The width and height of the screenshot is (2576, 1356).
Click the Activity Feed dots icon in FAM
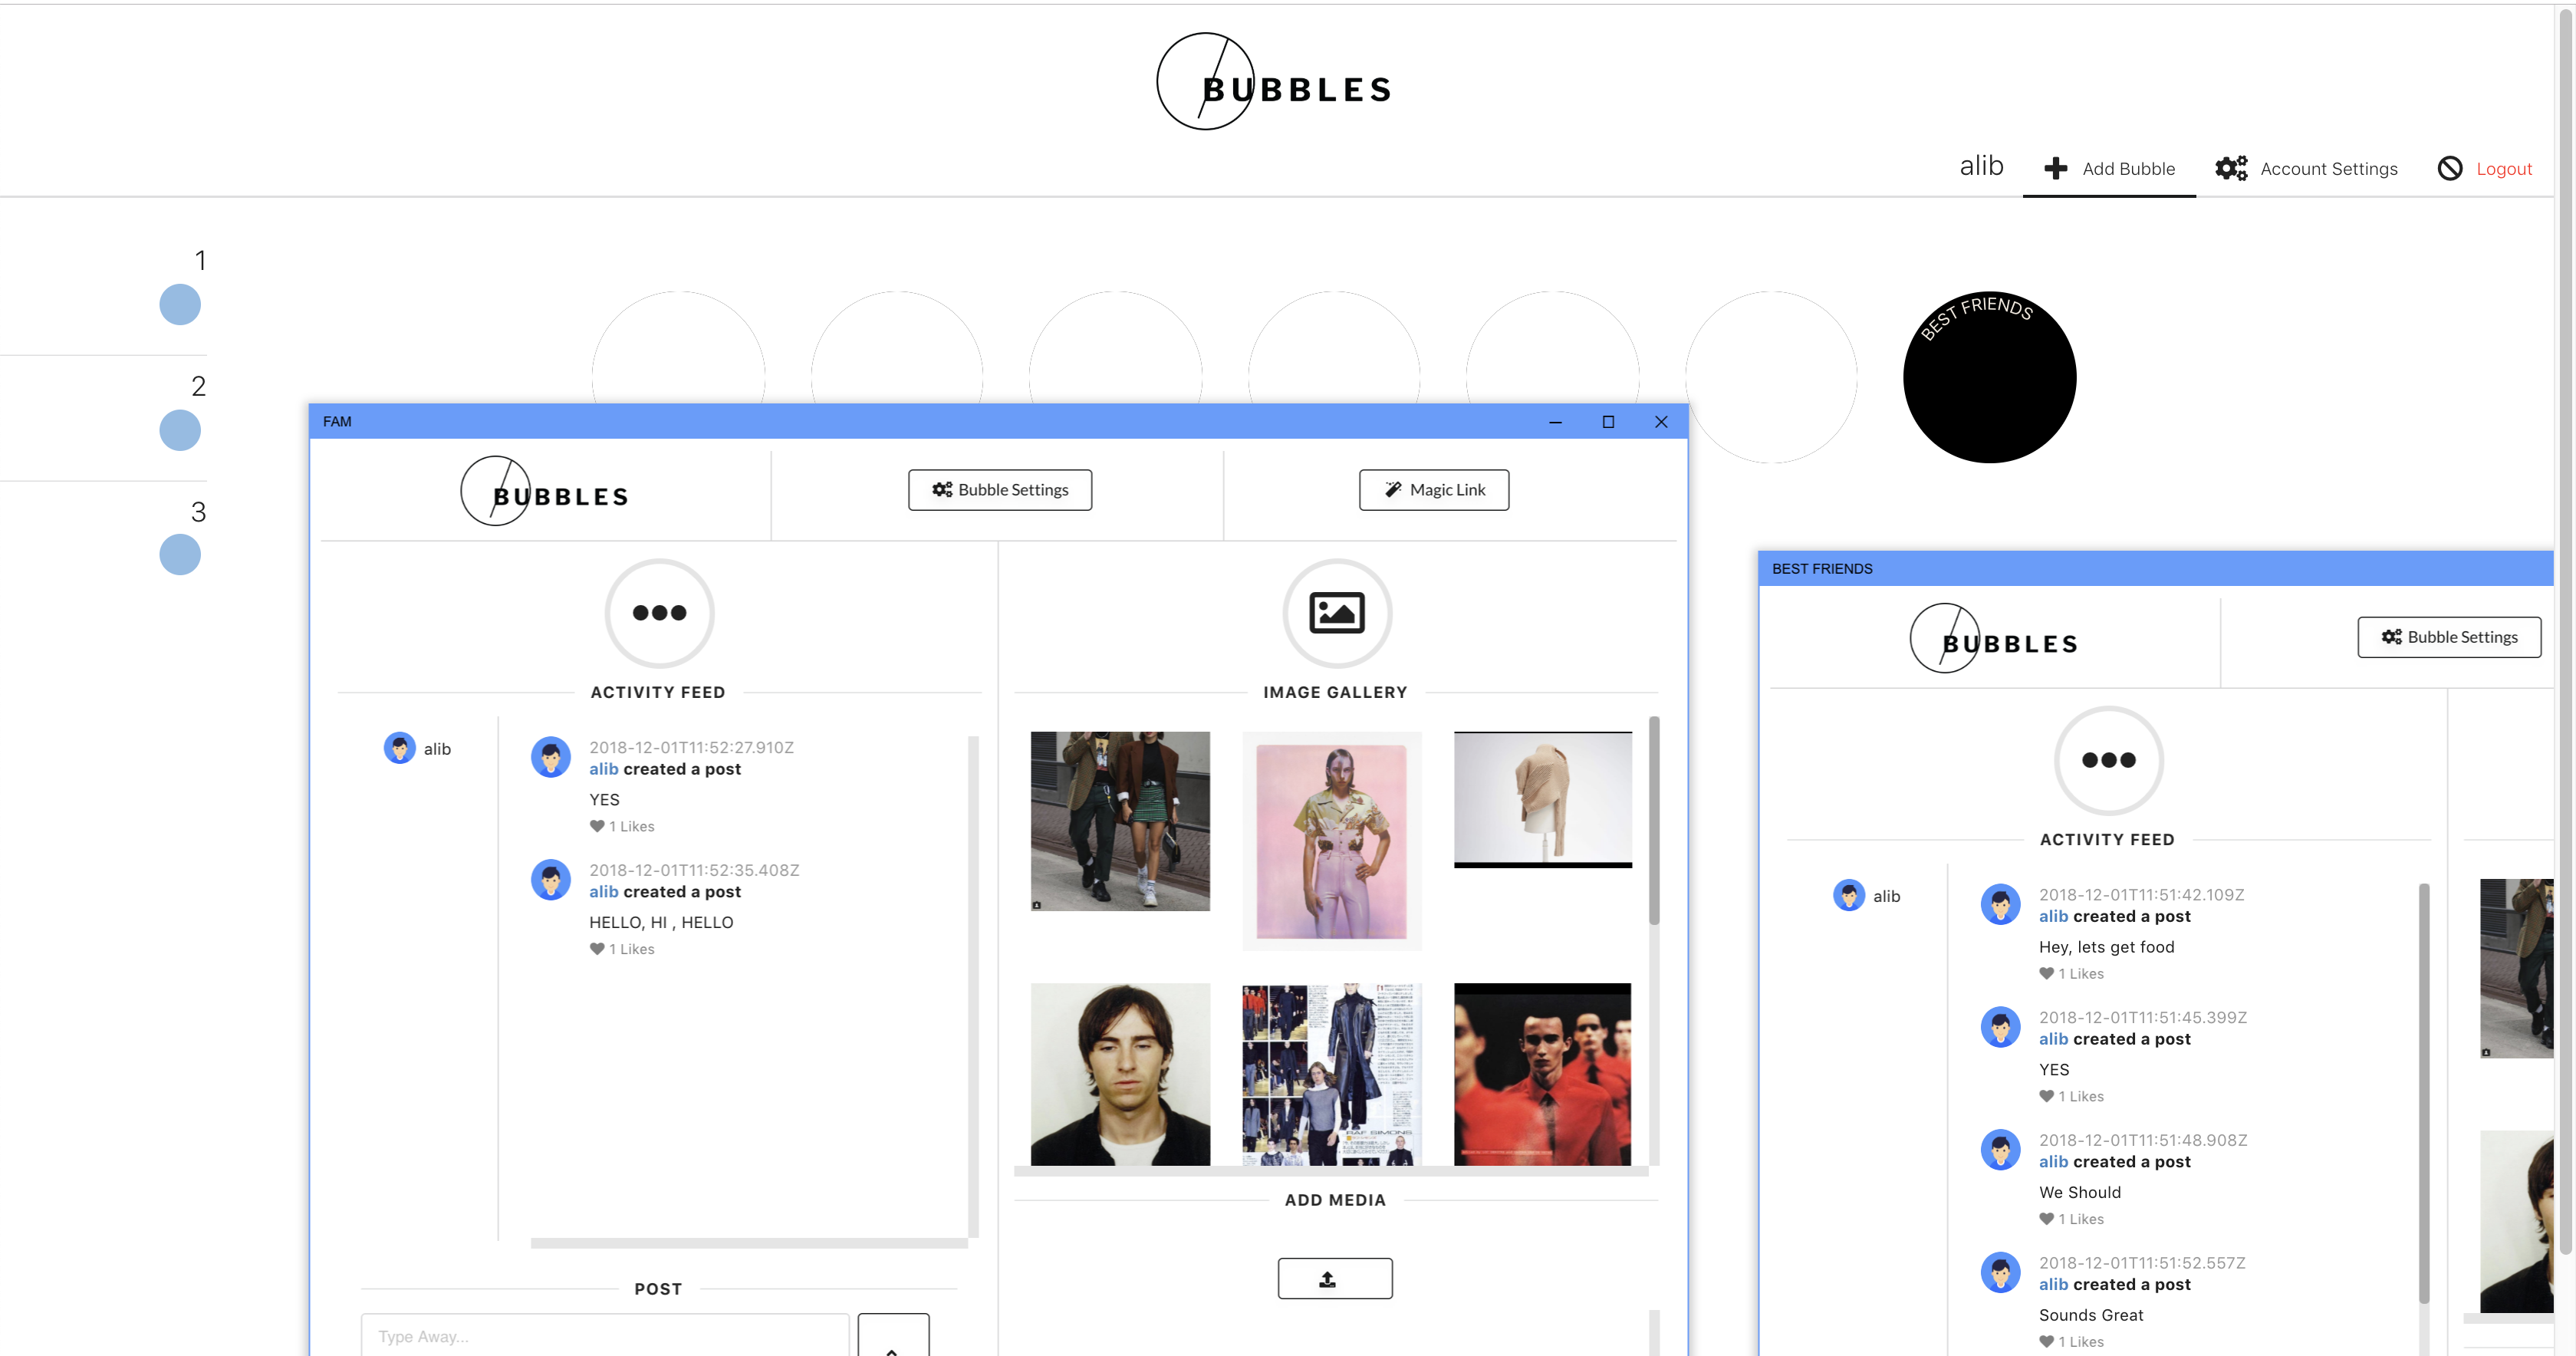point(659,613)
